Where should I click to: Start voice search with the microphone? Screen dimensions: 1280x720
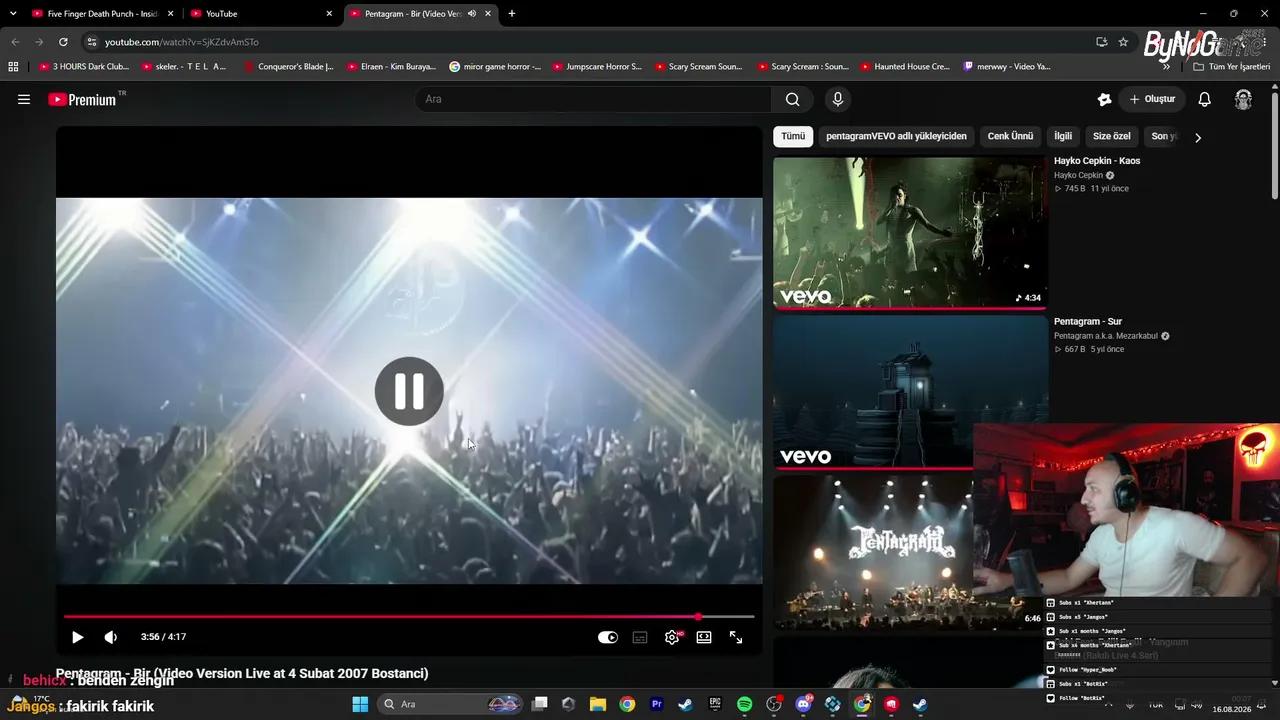[838, 99]
